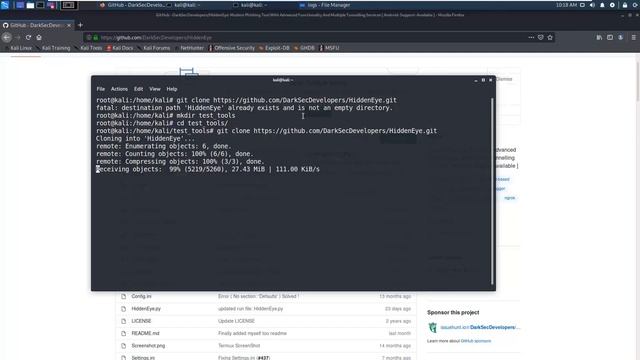Open terminal Help menu

171,89
